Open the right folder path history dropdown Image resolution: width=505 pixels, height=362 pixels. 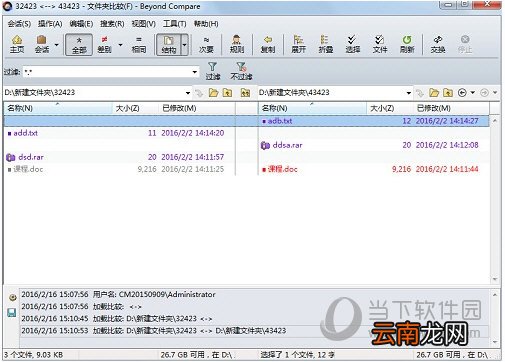409,93
